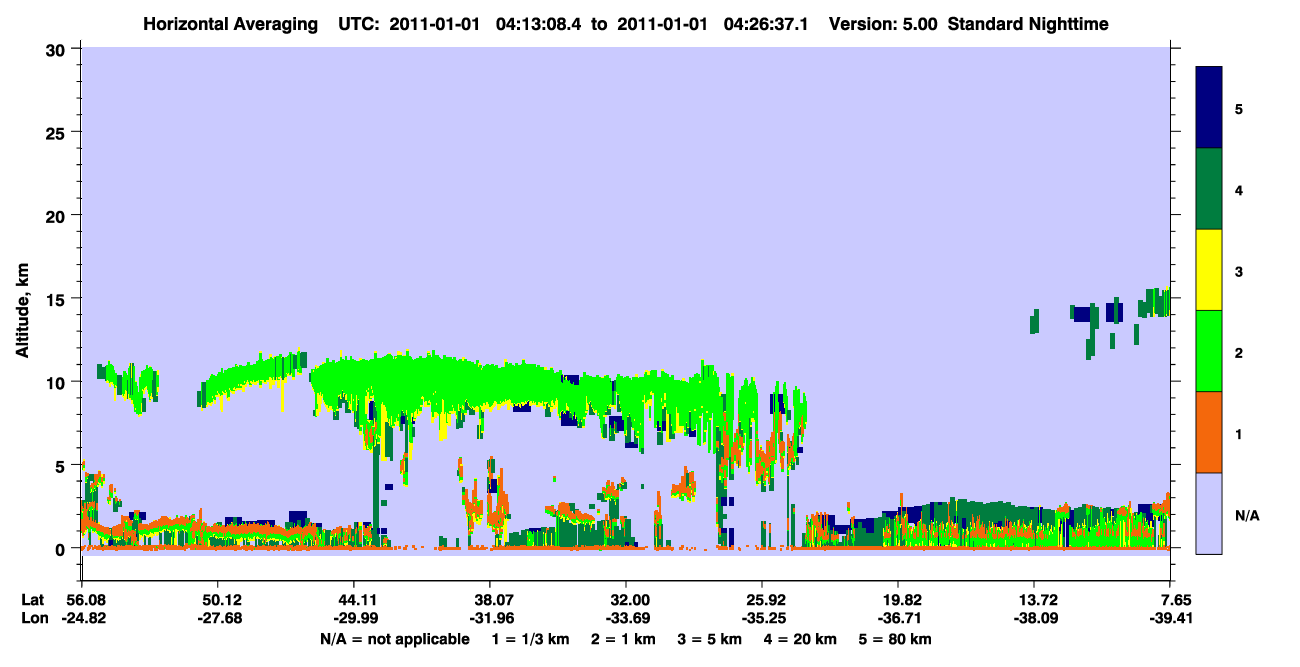Click the lavender N/A colorbar segment
This screenshot has height=667, width=1300.
1209,513
